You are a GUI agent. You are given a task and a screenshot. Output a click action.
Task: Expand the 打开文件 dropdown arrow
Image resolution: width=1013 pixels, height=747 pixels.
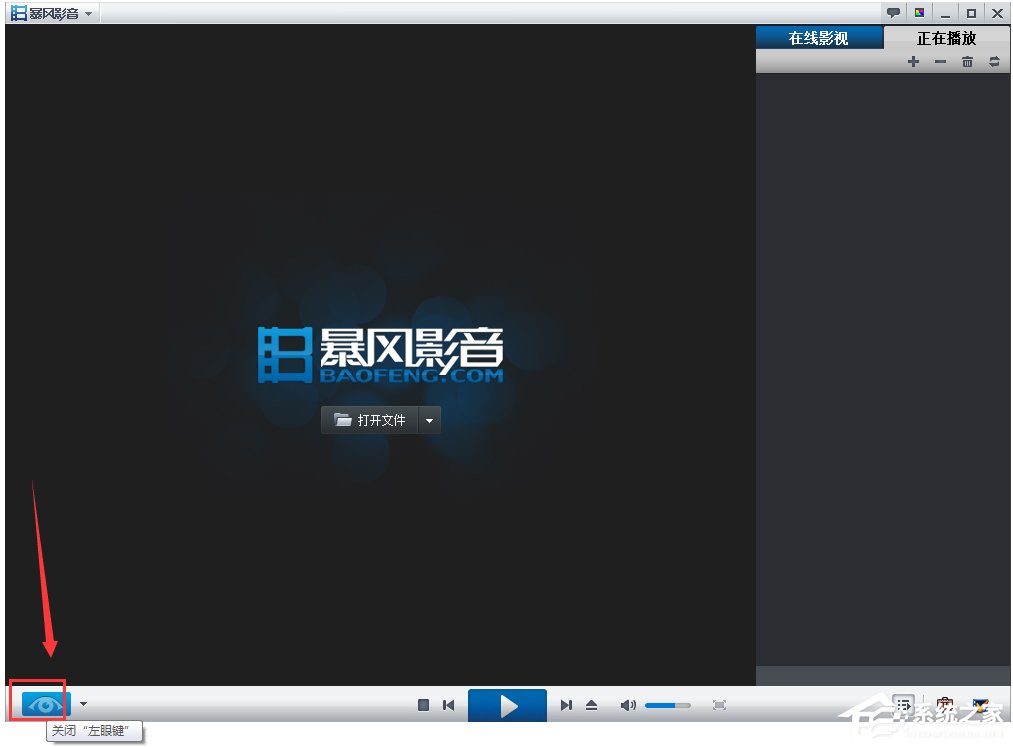click(430, 420)
